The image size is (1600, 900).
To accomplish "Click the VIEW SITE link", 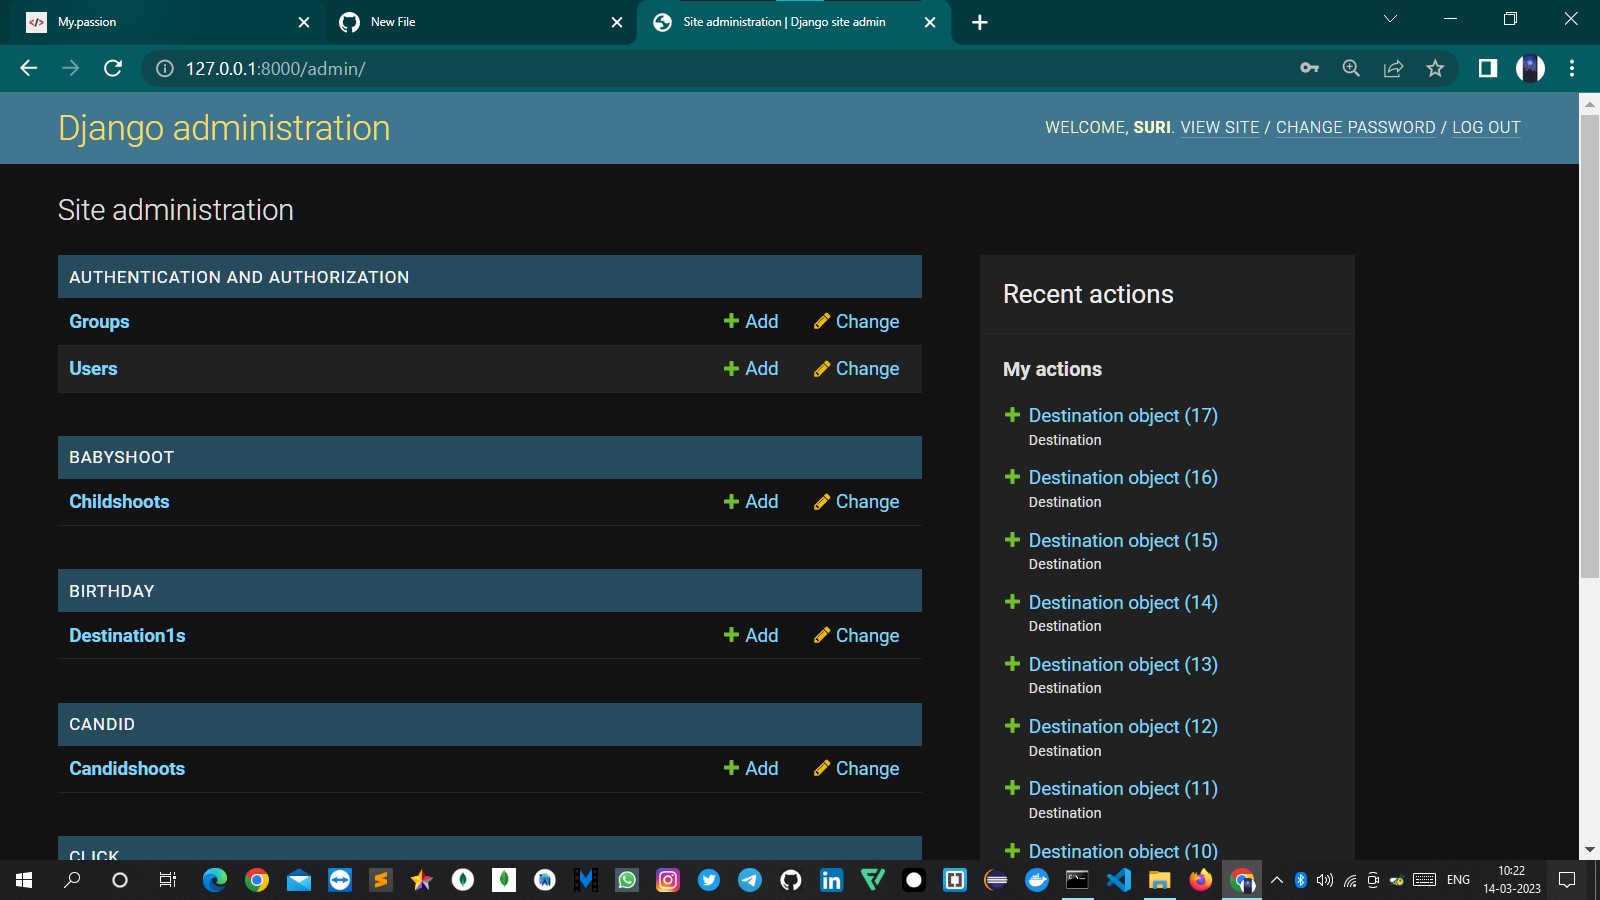I will click(x=1220, y=127).
